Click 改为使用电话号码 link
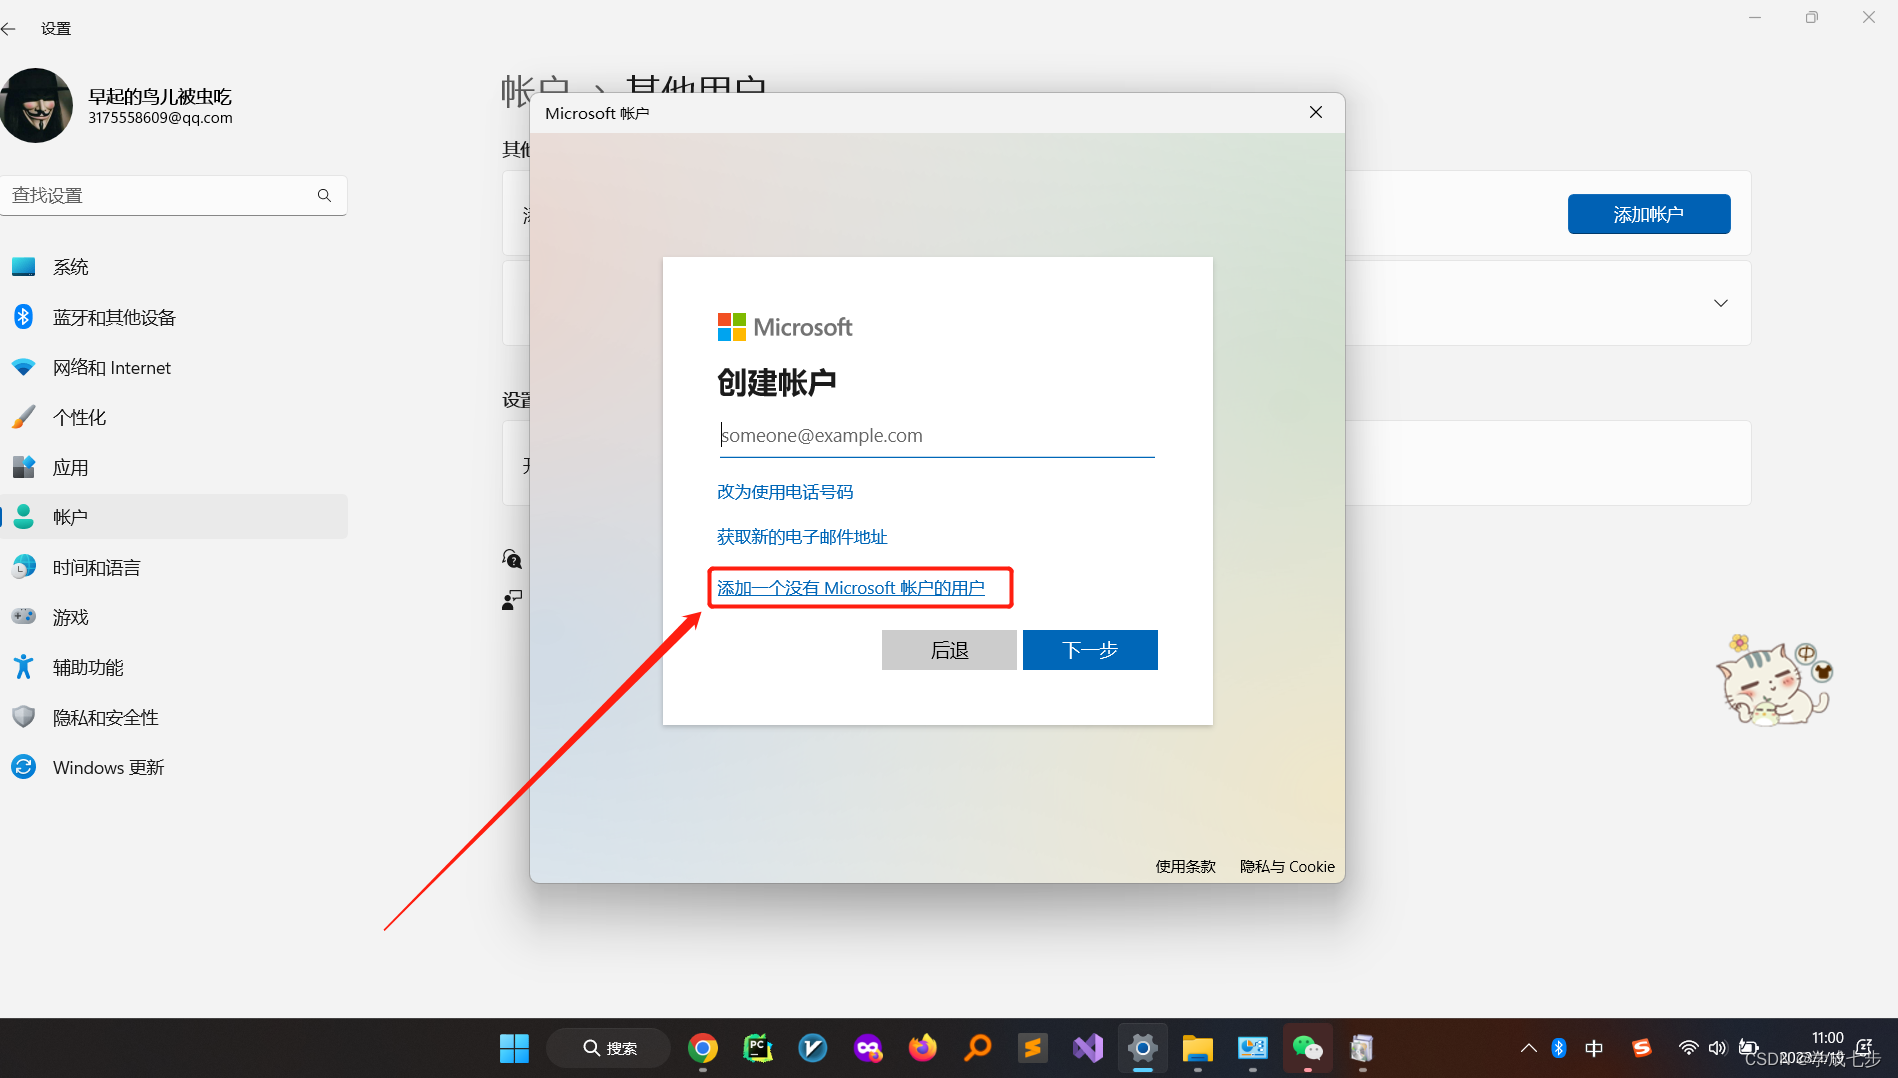1898x1078 pixels. tap(785, 492)
